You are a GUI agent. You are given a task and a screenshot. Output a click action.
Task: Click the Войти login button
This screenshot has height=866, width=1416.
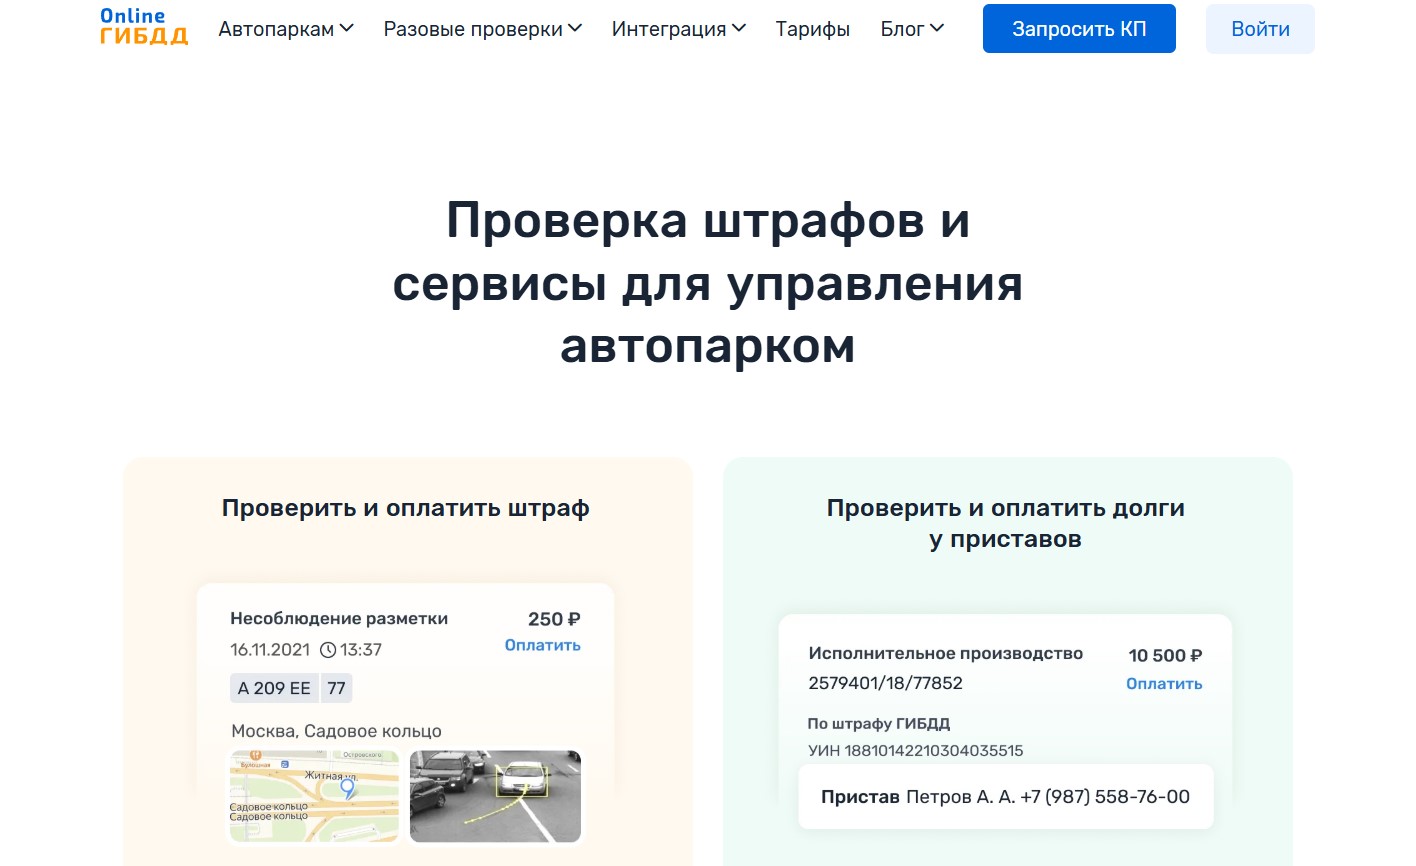pyautogui.click(x=1259, y=29)
